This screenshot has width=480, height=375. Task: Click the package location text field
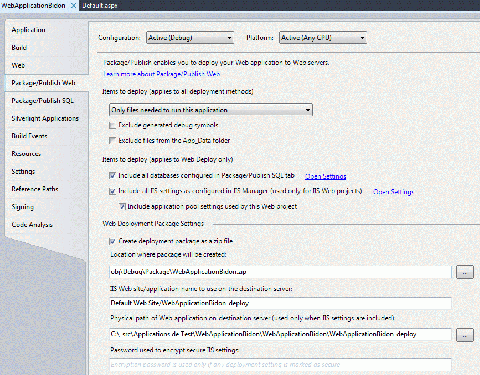[x=280, y=272]
